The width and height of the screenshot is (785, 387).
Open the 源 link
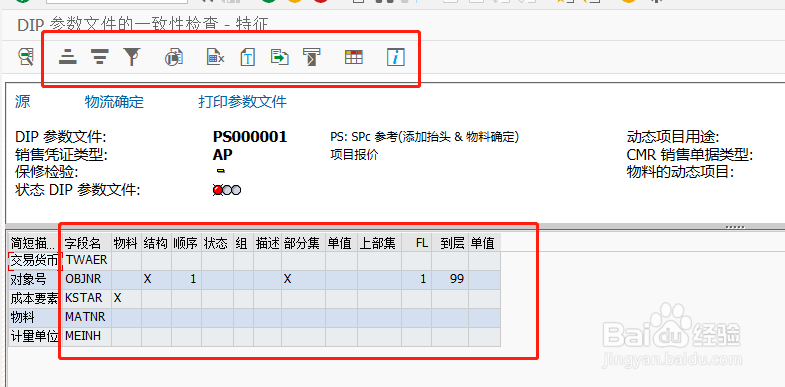coord(23,102)
